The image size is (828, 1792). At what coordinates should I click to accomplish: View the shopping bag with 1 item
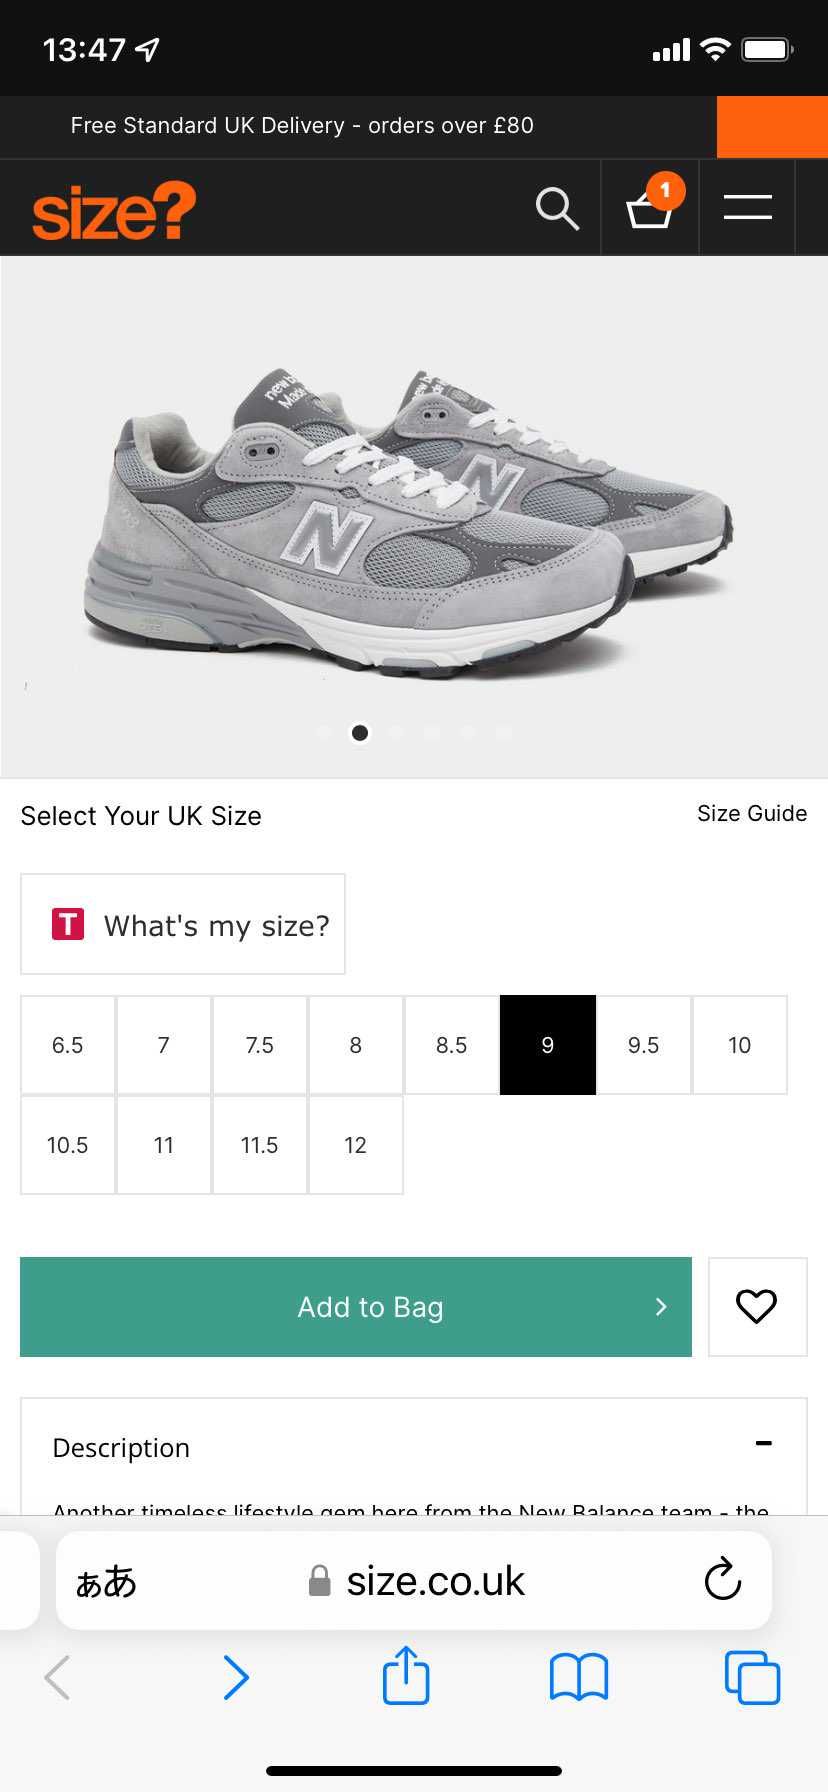click(649, 210)
